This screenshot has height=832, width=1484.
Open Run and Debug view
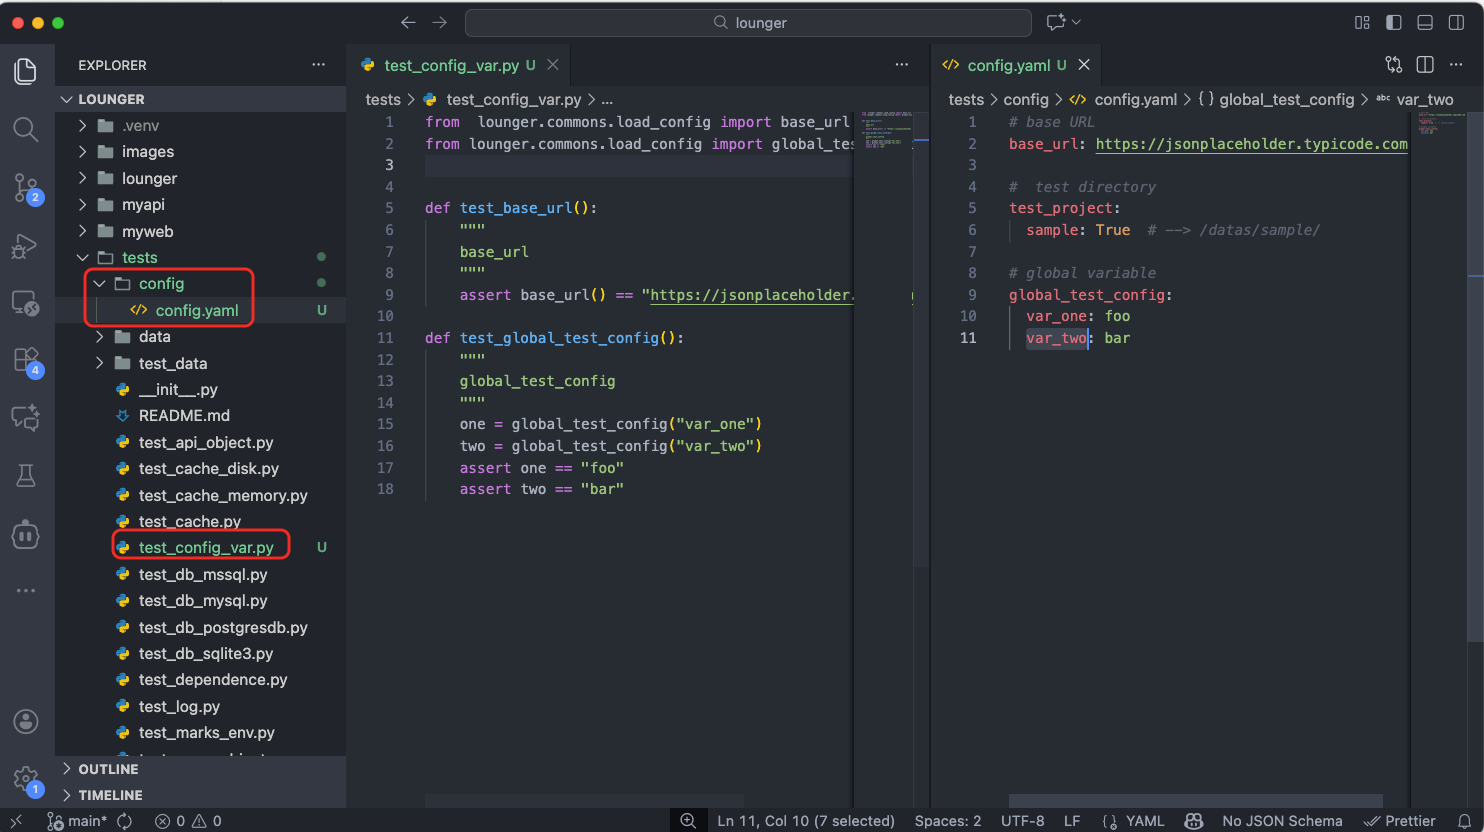[x=26, y=246]
